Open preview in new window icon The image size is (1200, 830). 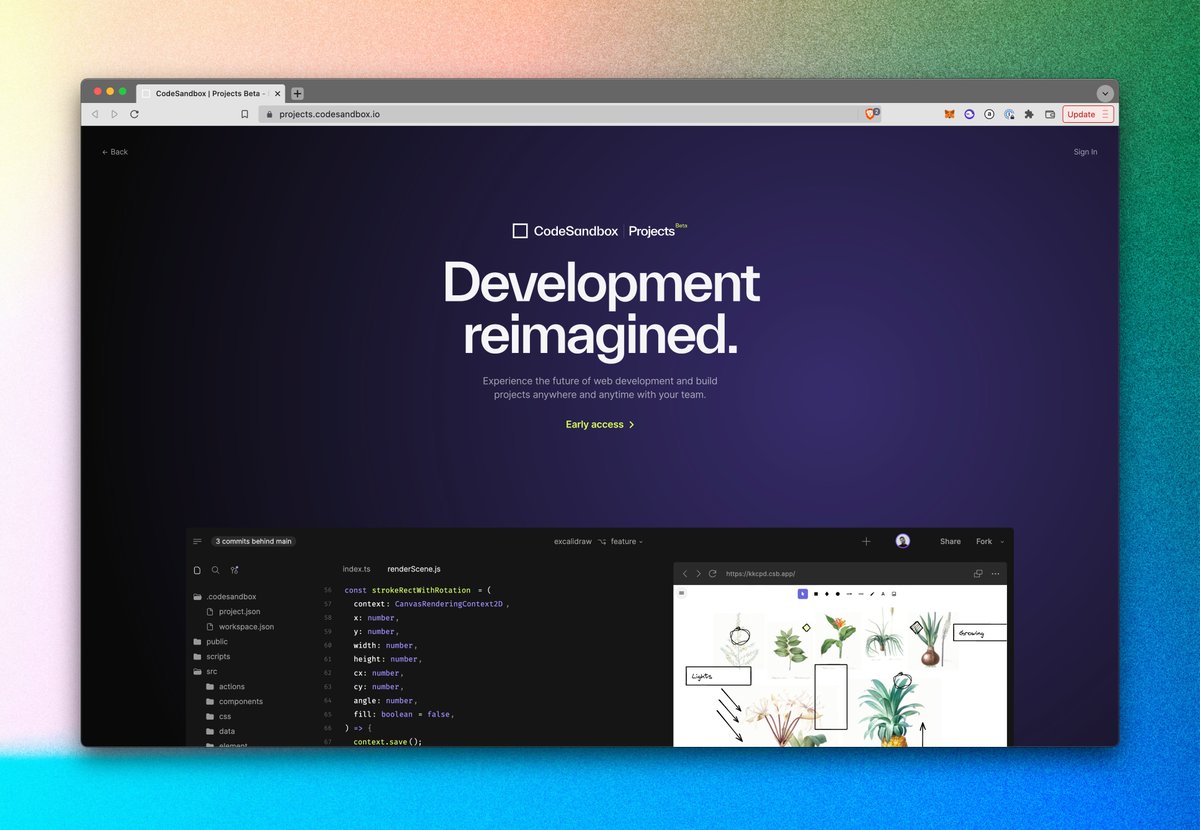[978, 574]
